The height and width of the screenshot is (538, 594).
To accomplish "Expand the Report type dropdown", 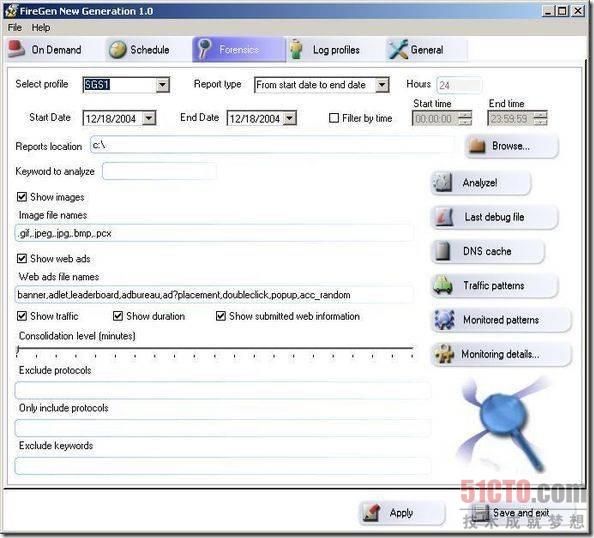I will pos(382,85).
